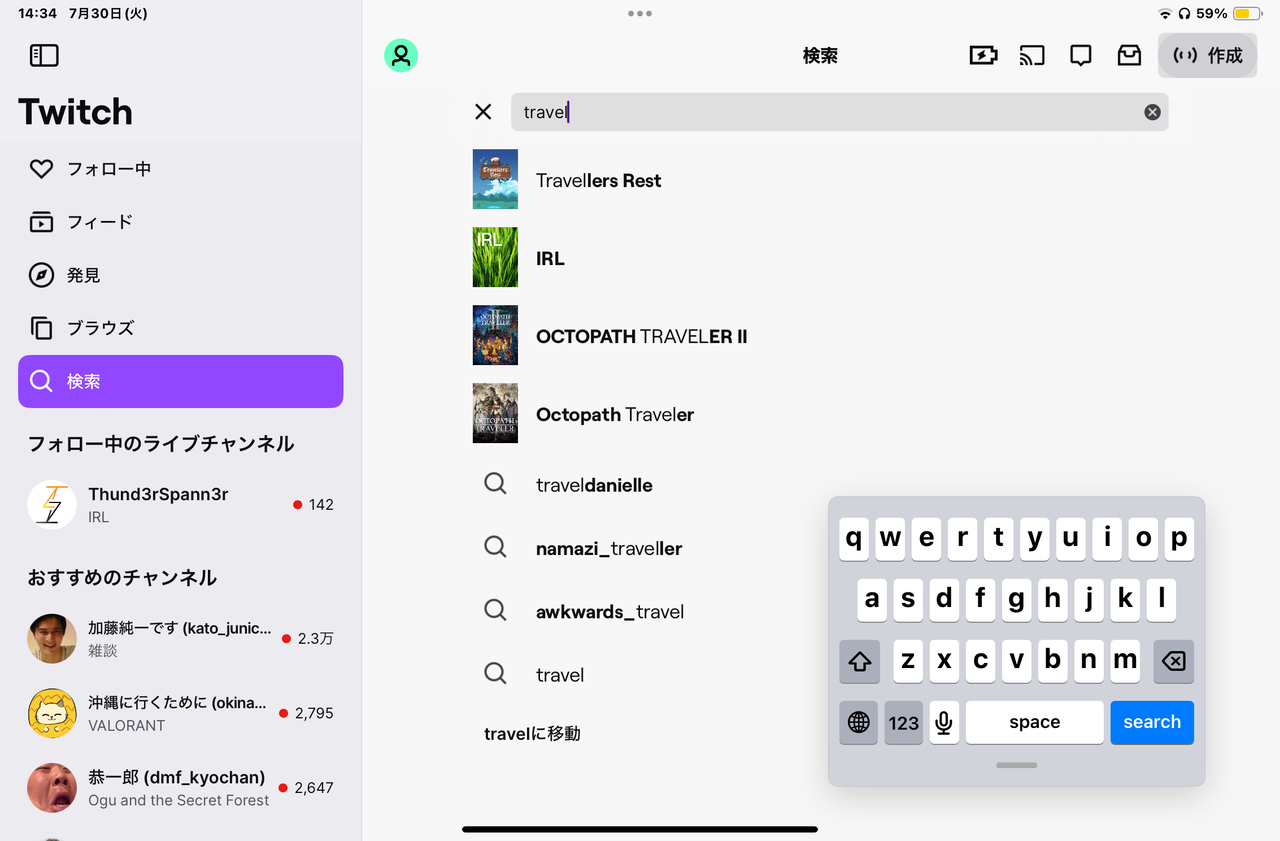Tap the 作成 create button
This screenshot has width=1280, height=841.
(1207, 56)
